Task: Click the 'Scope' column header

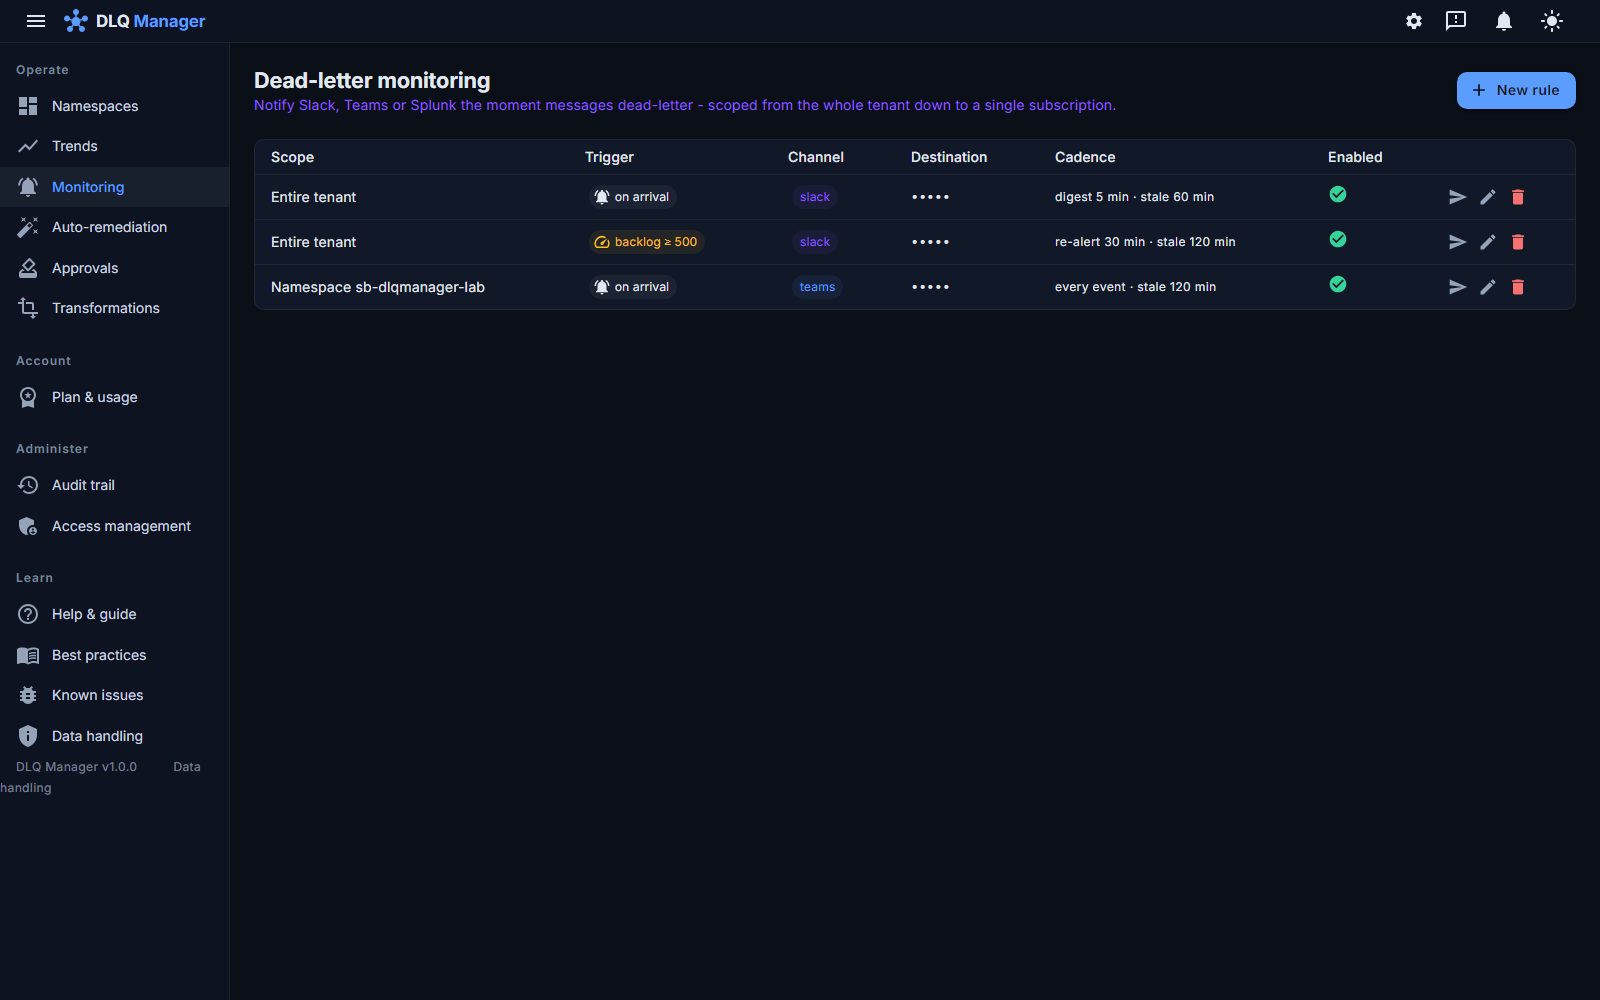Action: point(292,157)
